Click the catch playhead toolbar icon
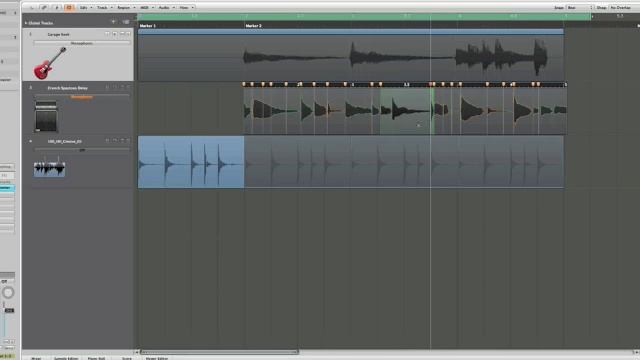The image size is (640, 360). (56, 7)
